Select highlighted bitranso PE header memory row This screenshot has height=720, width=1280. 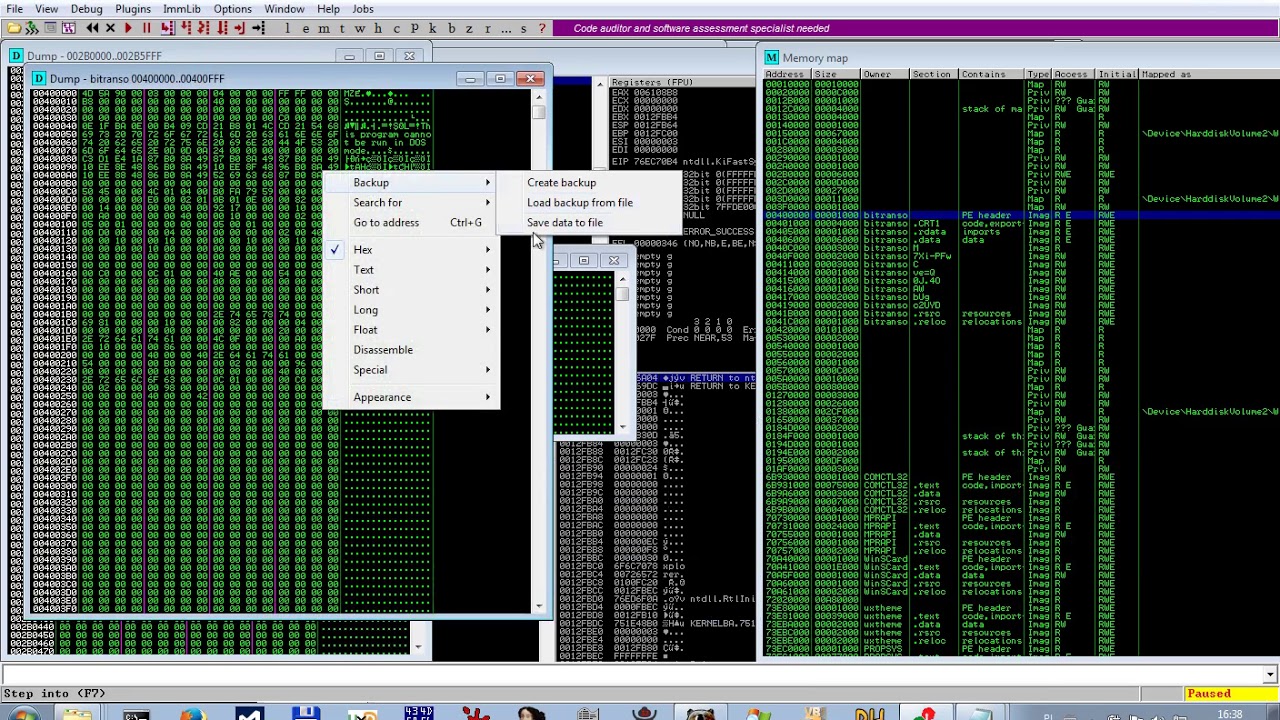click(x=1020, y=215)
